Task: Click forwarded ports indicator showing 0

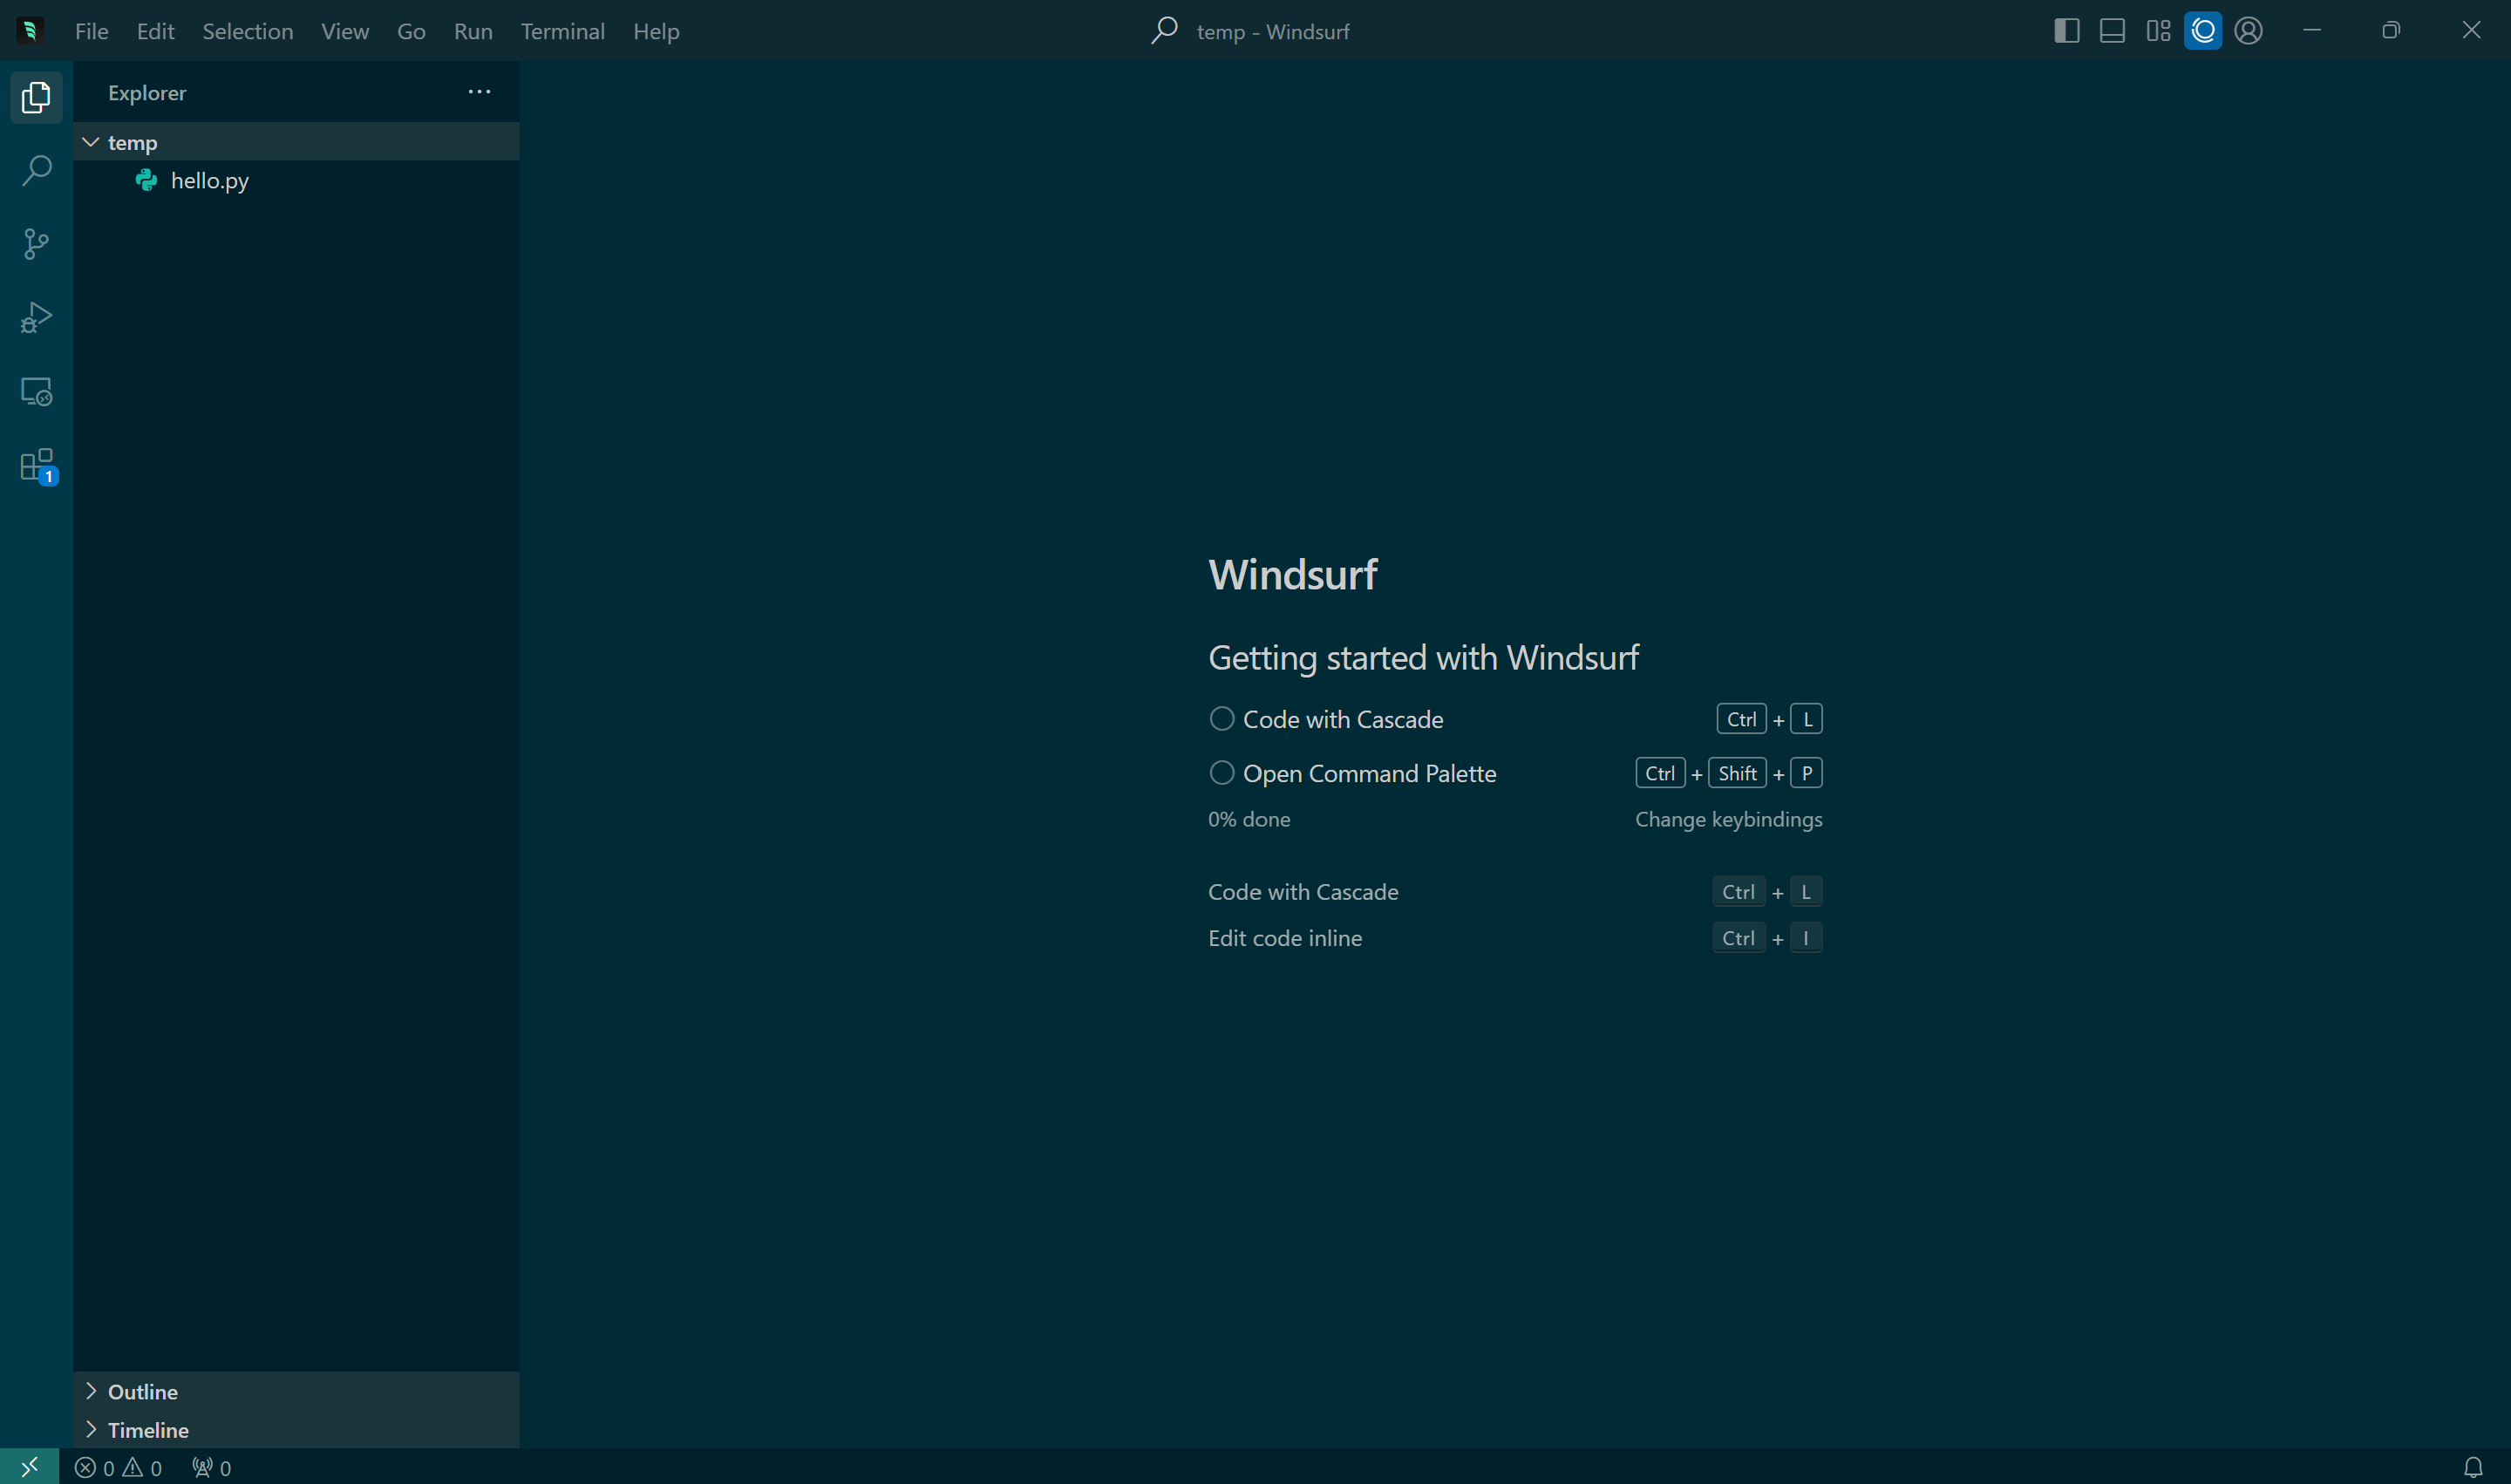Action: (x=211, y=1467)
